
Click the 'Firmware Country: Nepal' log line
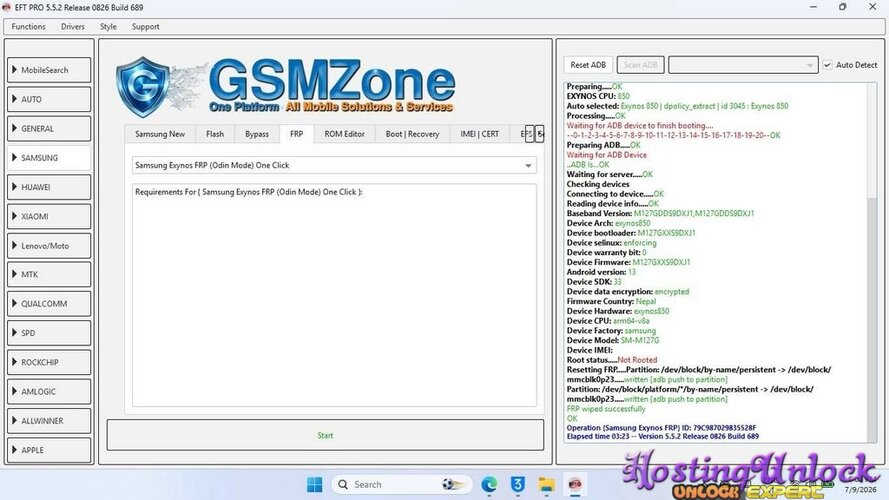[611, 302]
